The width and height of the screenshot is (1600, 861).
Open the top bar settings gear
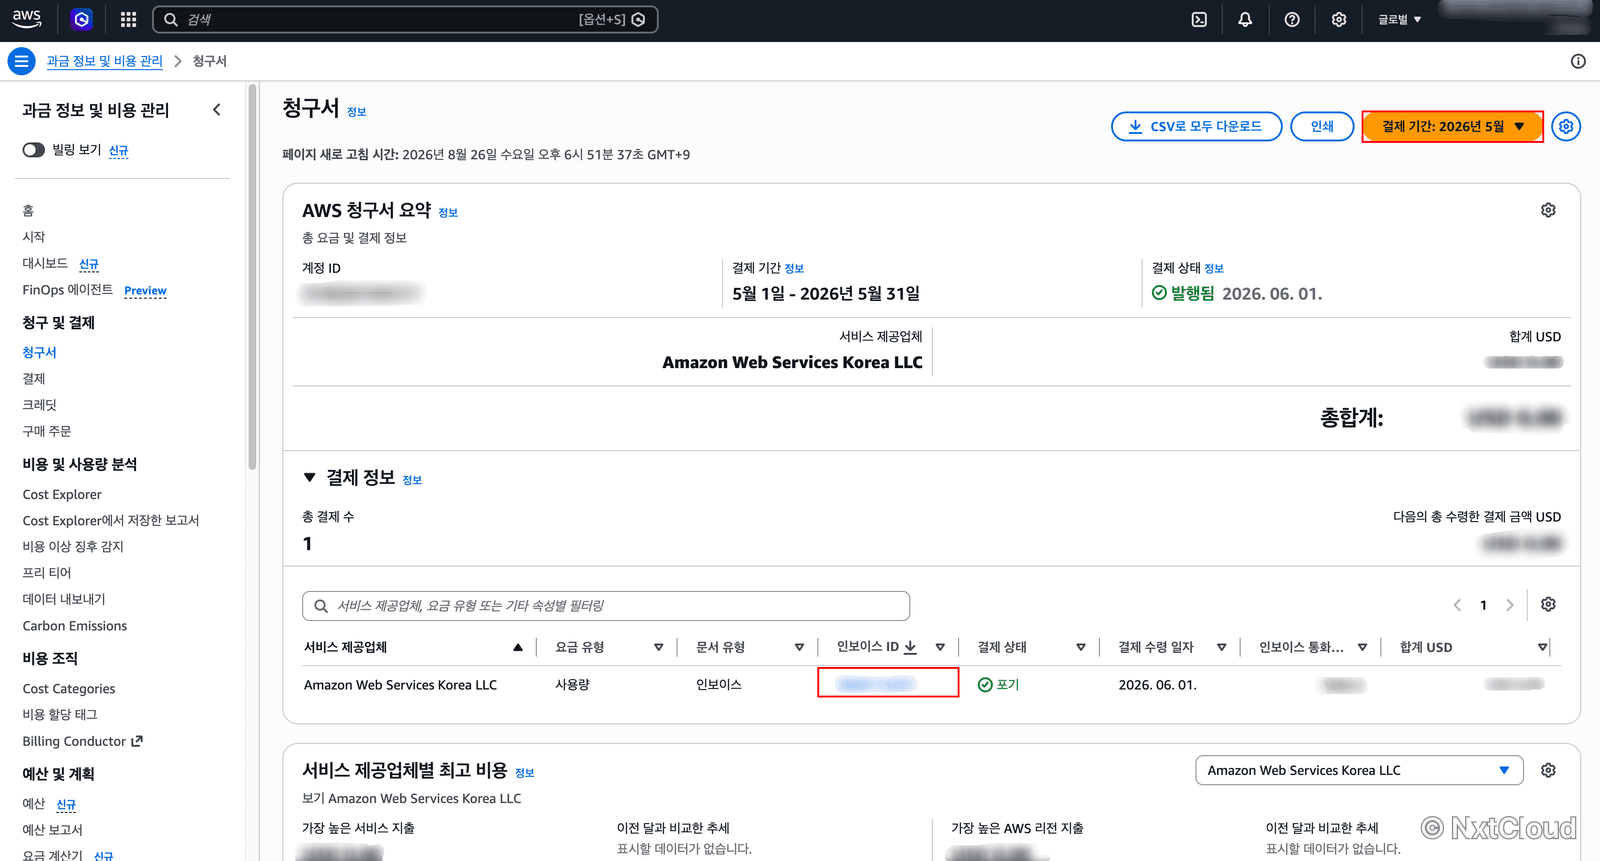(1339, 19)
